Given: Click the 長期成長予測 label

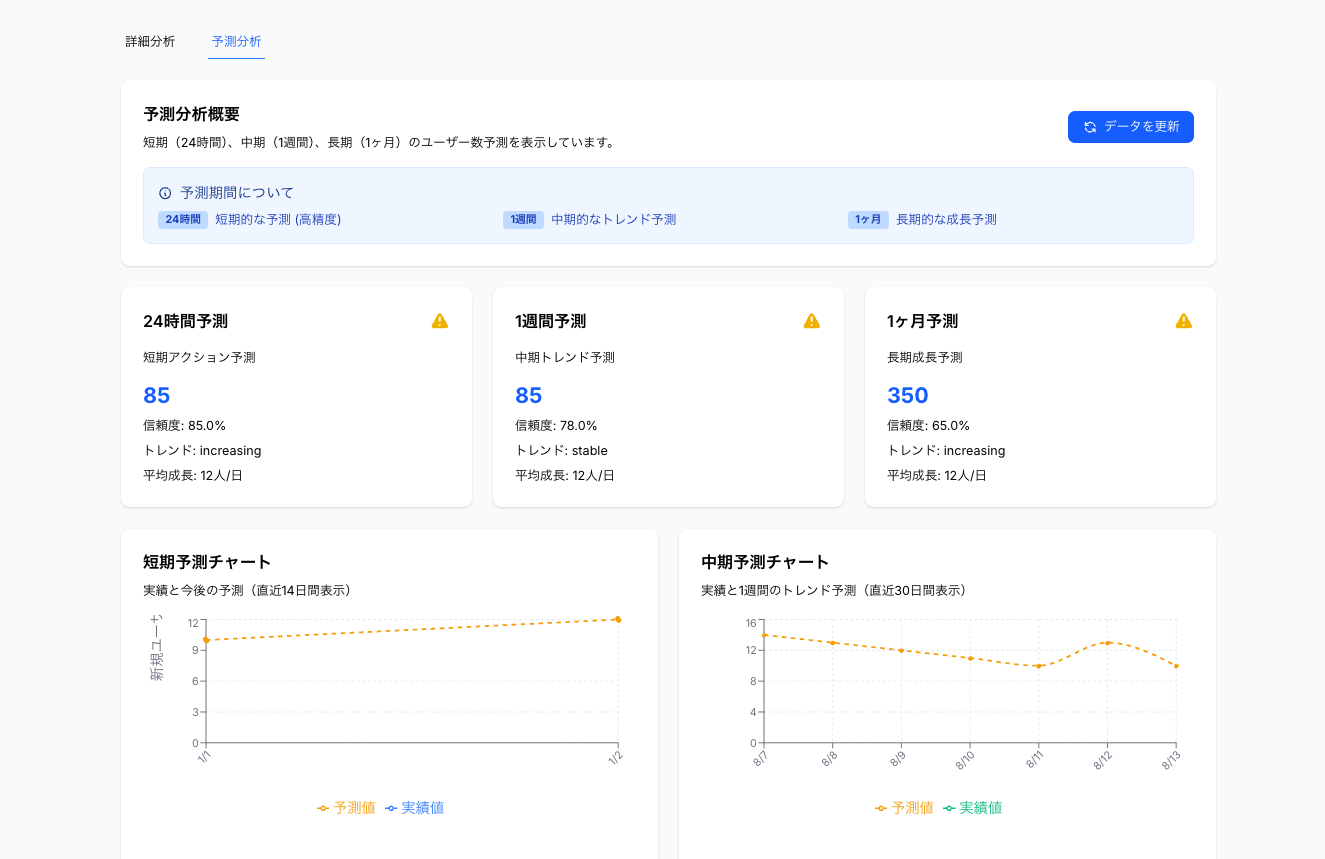Looking at the screenshot, I should point(925,357).
